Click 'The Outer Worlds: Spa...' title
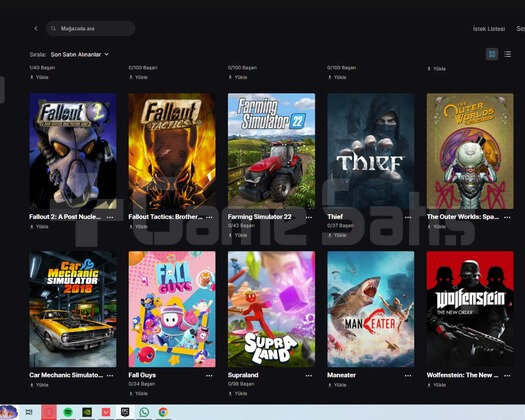This screenshot has height=420, width=525. [x=463, y=217]
